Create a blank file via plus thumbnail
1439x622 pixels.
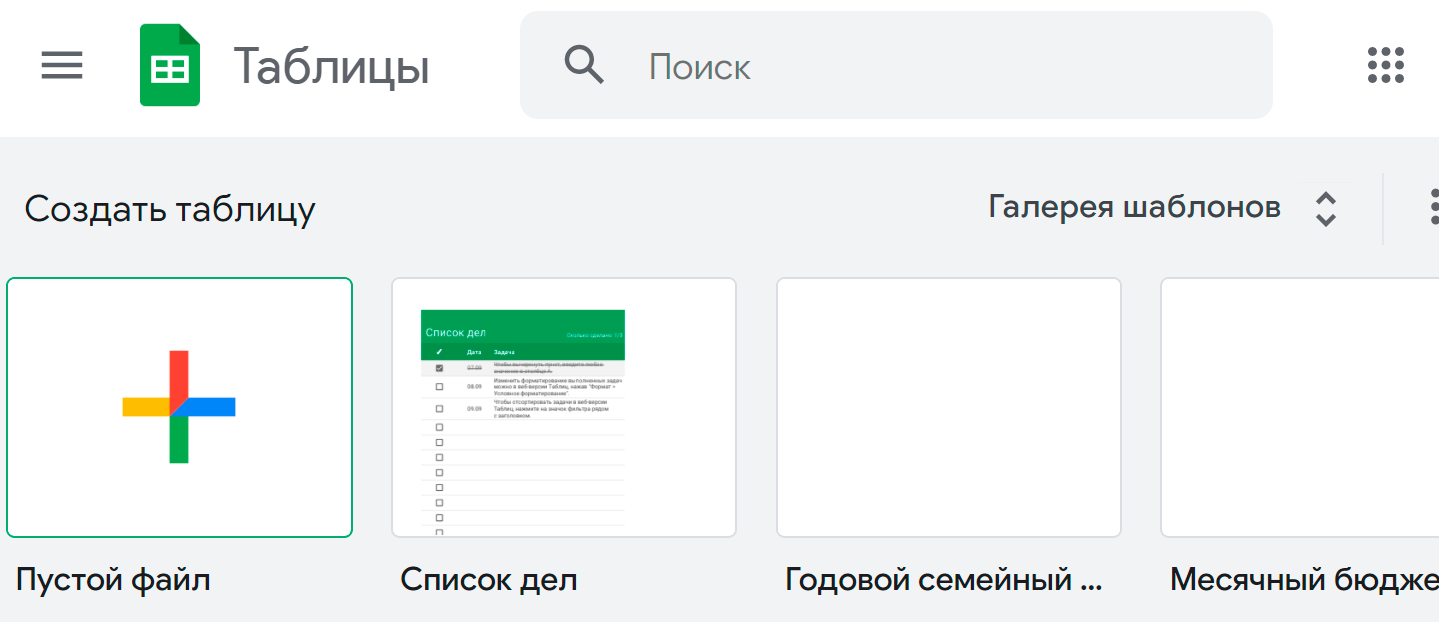180,407
